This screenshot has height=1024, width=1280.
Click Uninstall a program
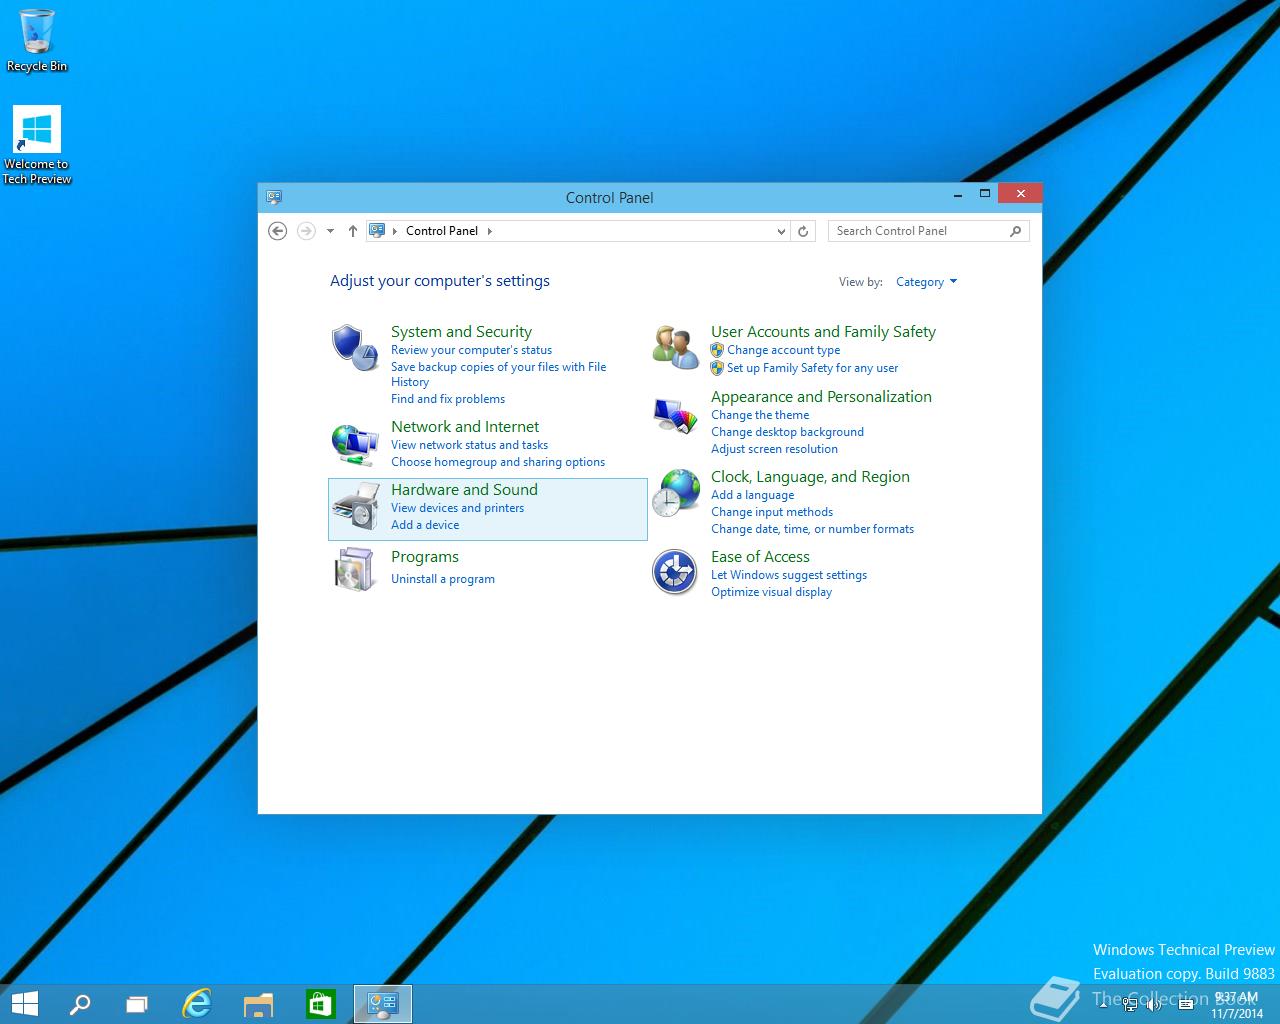[443, 579]
